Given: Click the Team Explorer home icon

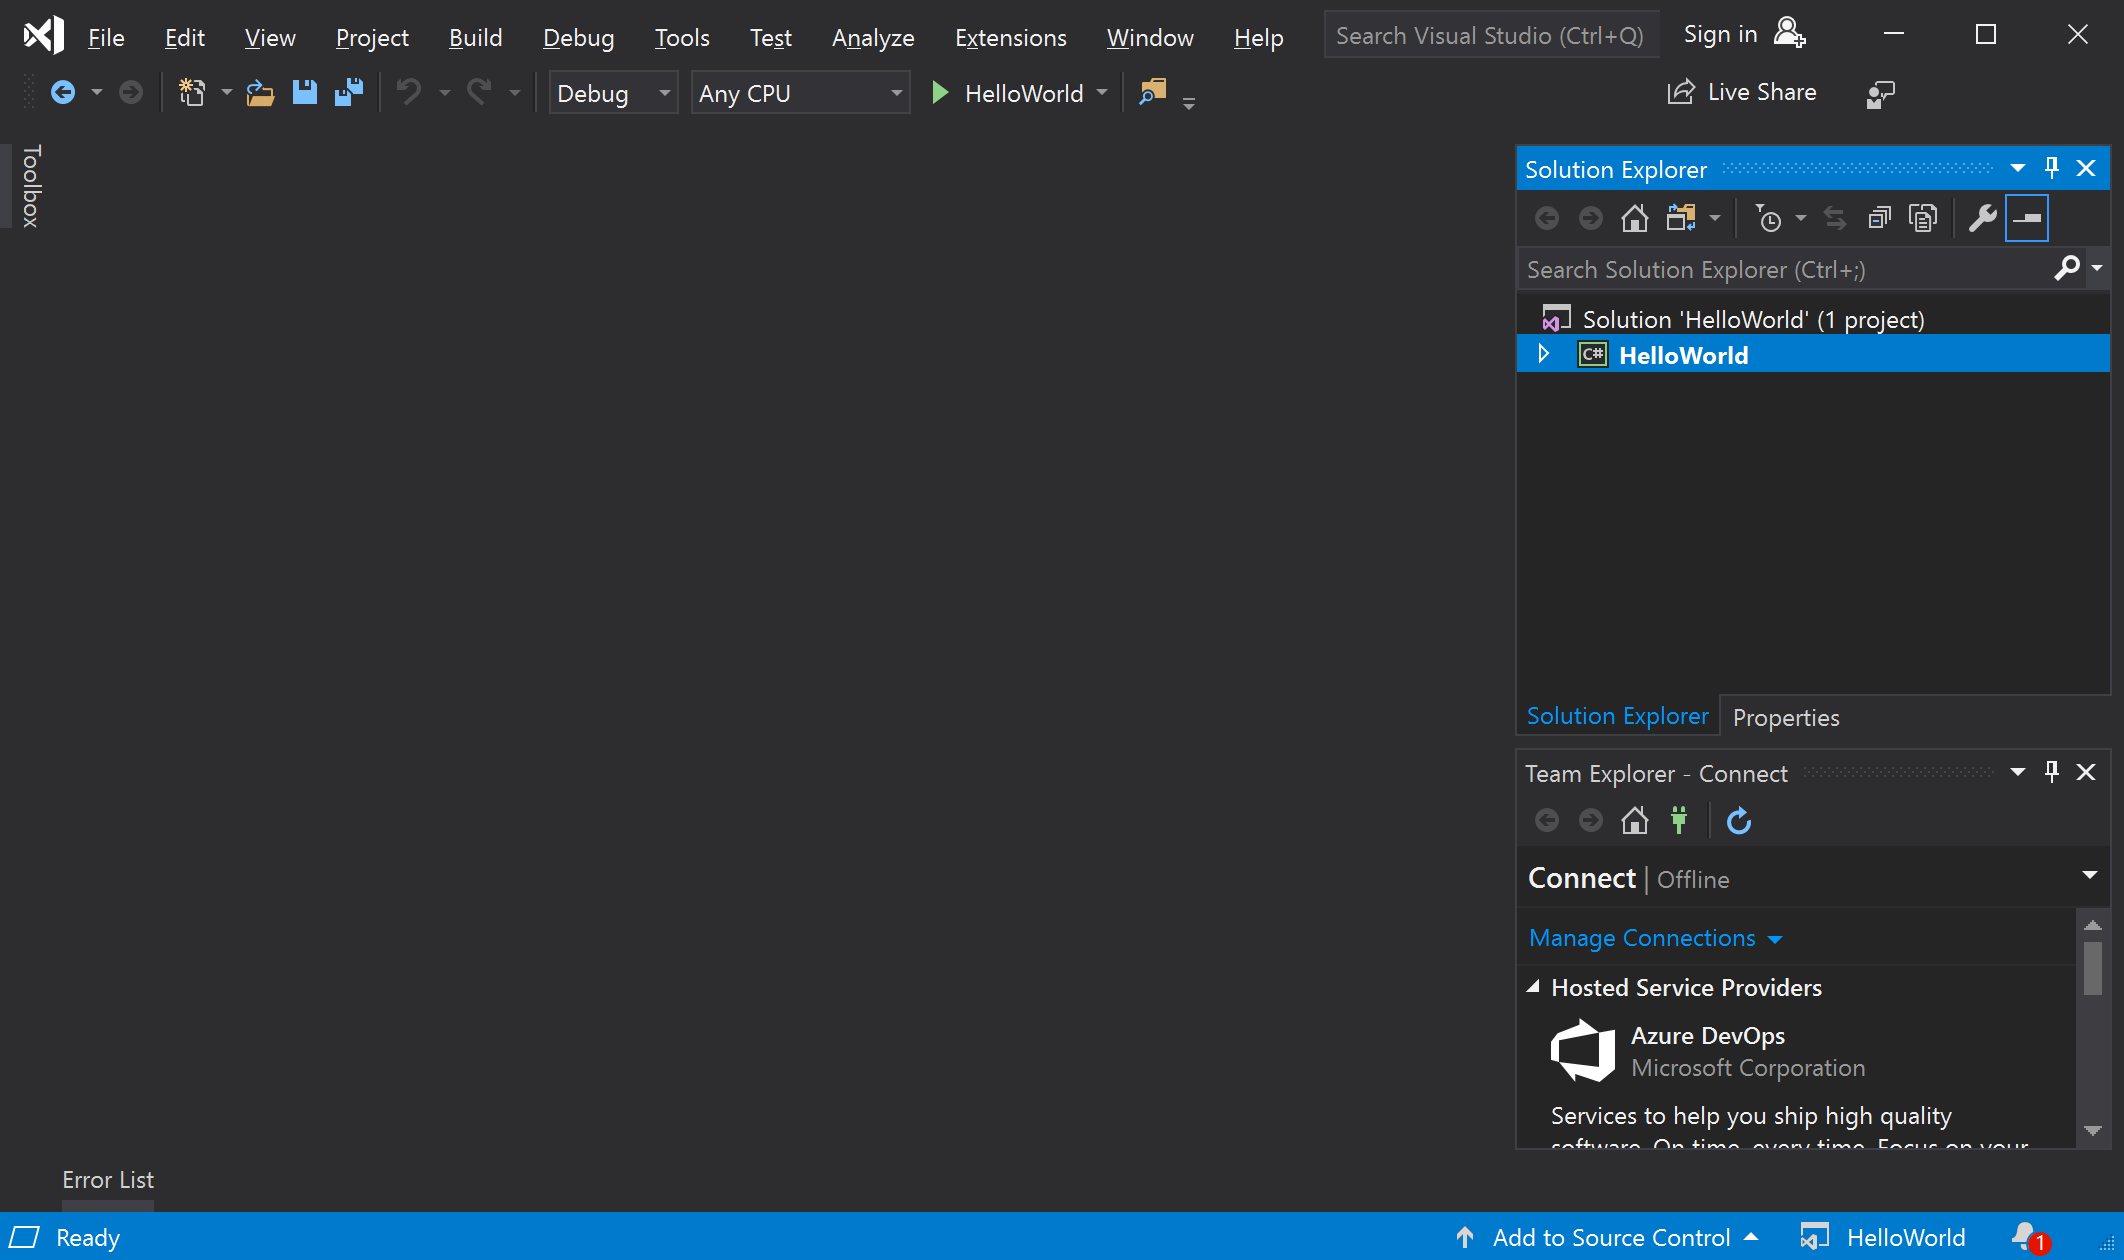Looking at the screenshot, I should 1635,820.
